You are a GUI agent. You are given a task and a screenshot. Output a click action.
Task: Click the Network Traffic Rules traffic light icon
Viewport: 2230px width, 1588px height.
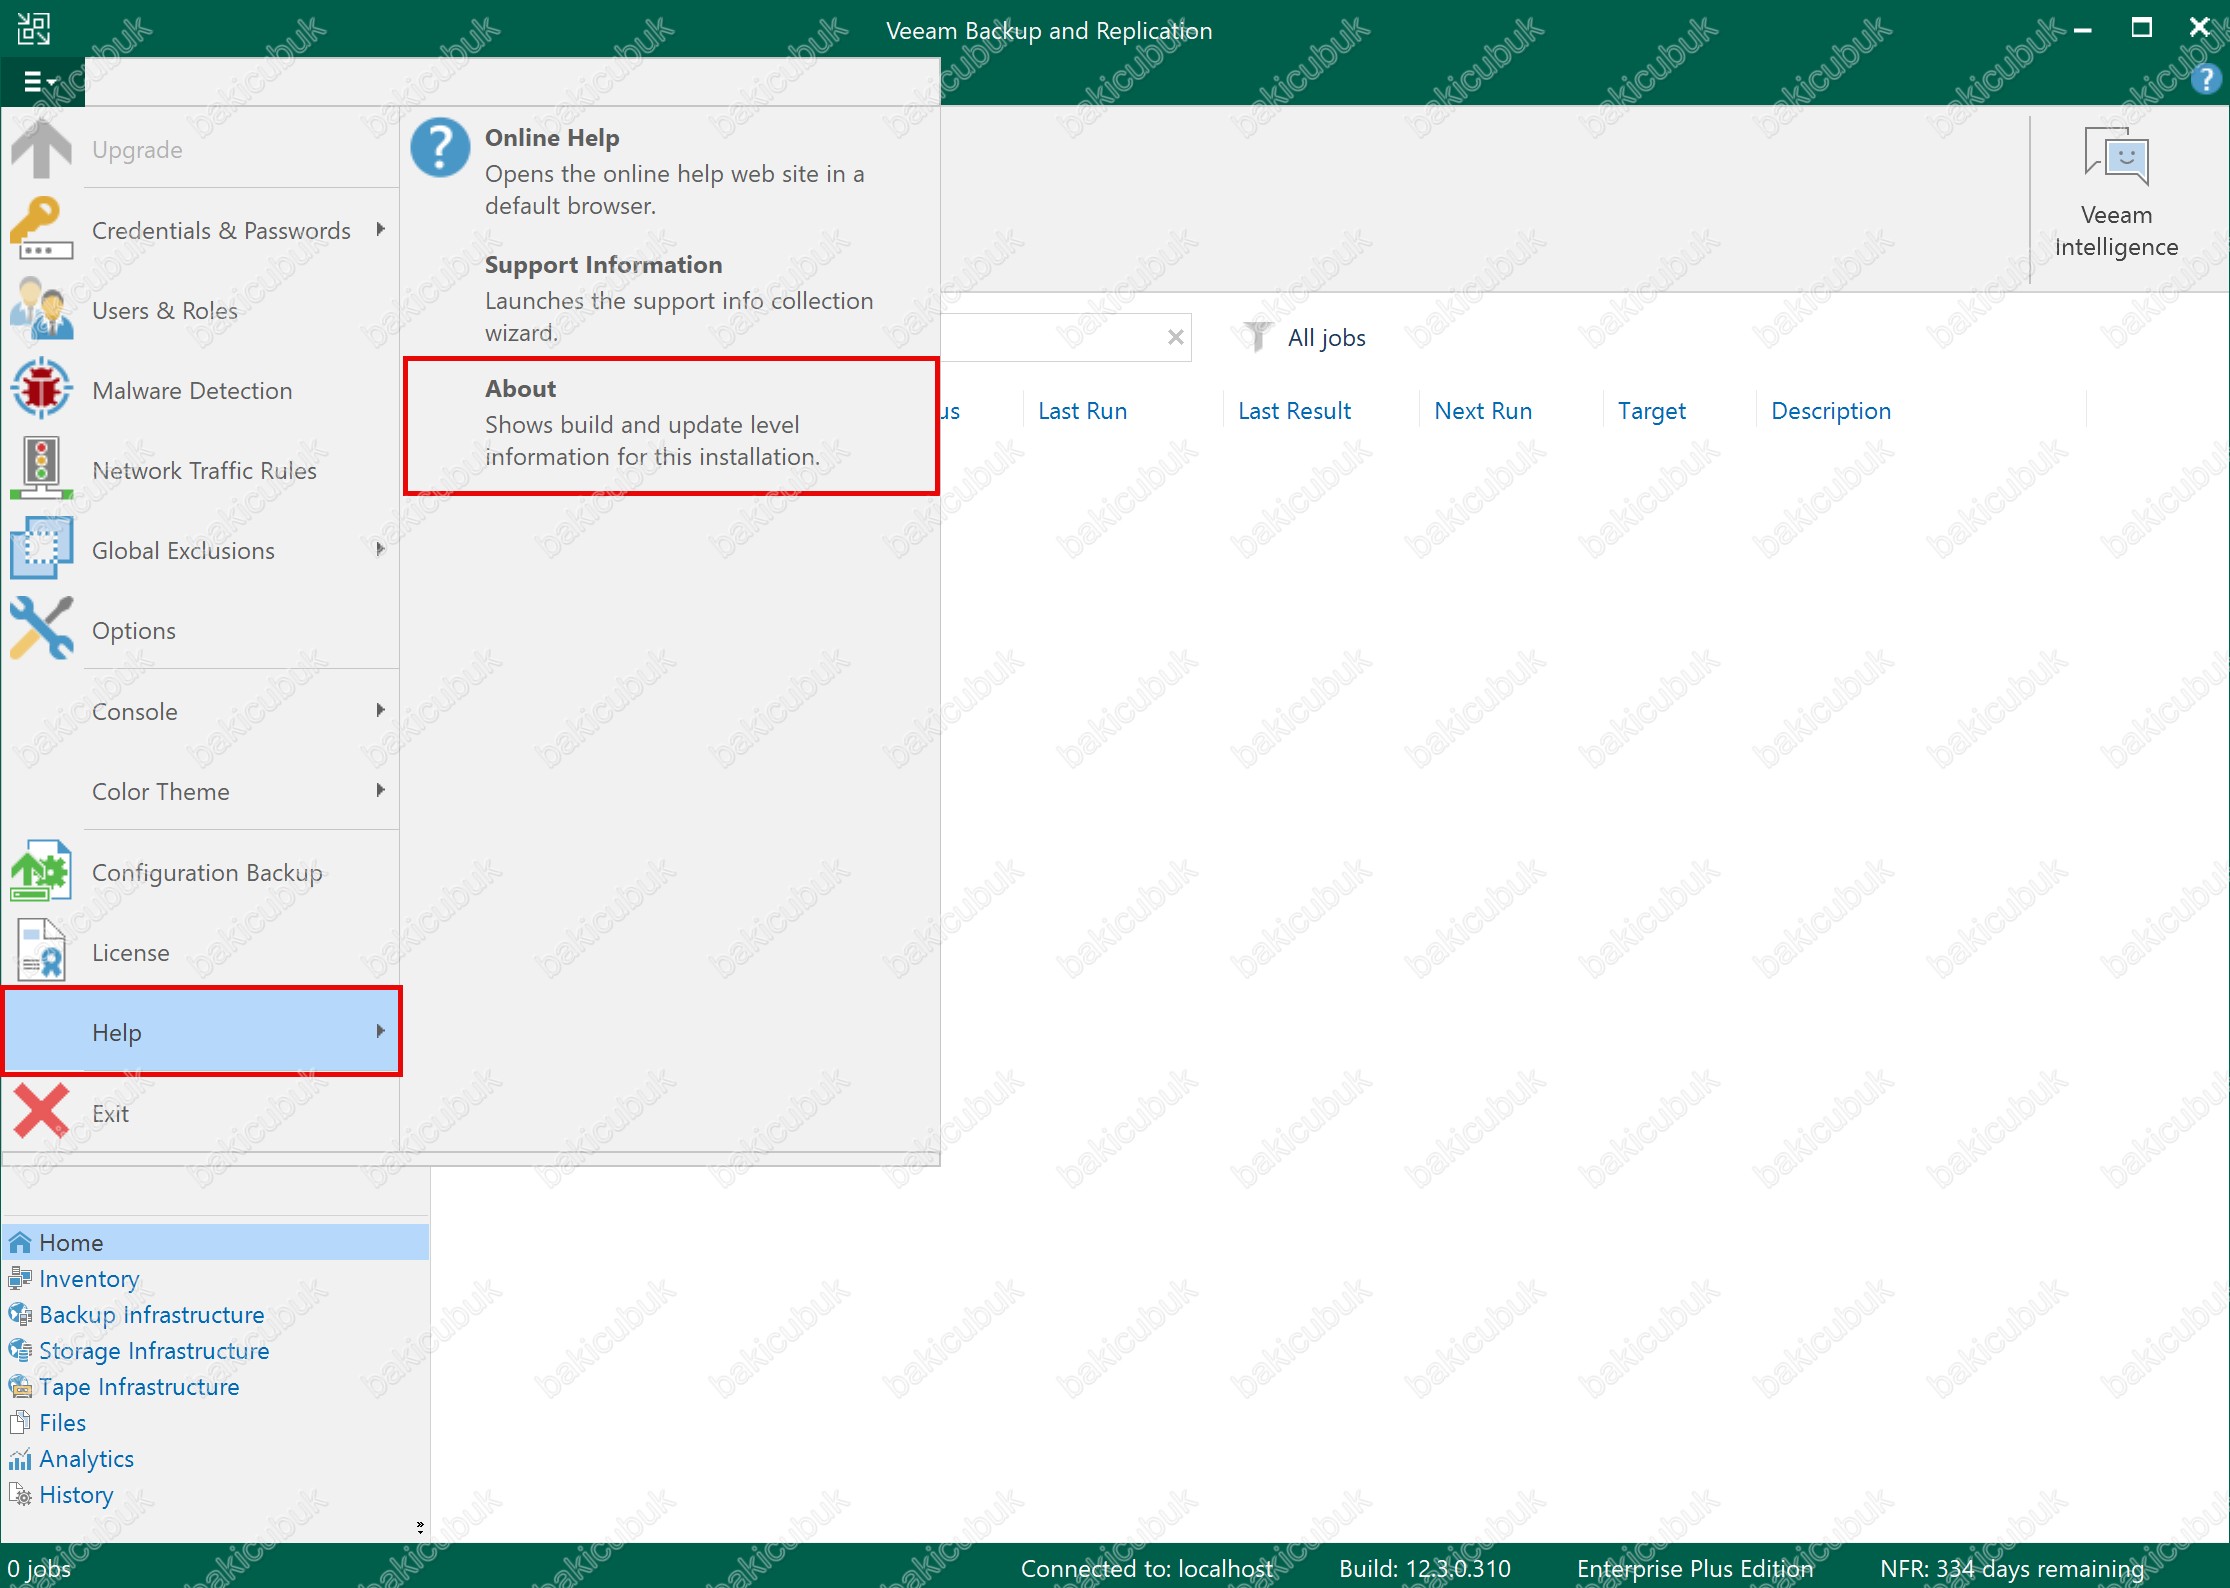41,469
